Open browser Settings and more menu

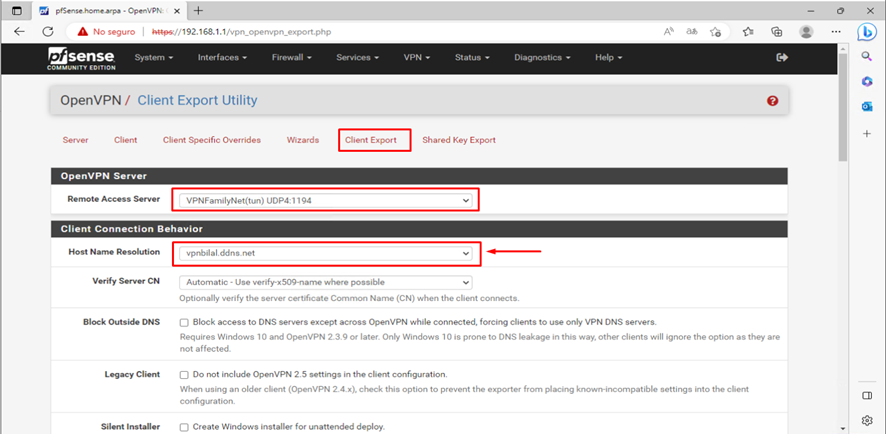[837, 32]
